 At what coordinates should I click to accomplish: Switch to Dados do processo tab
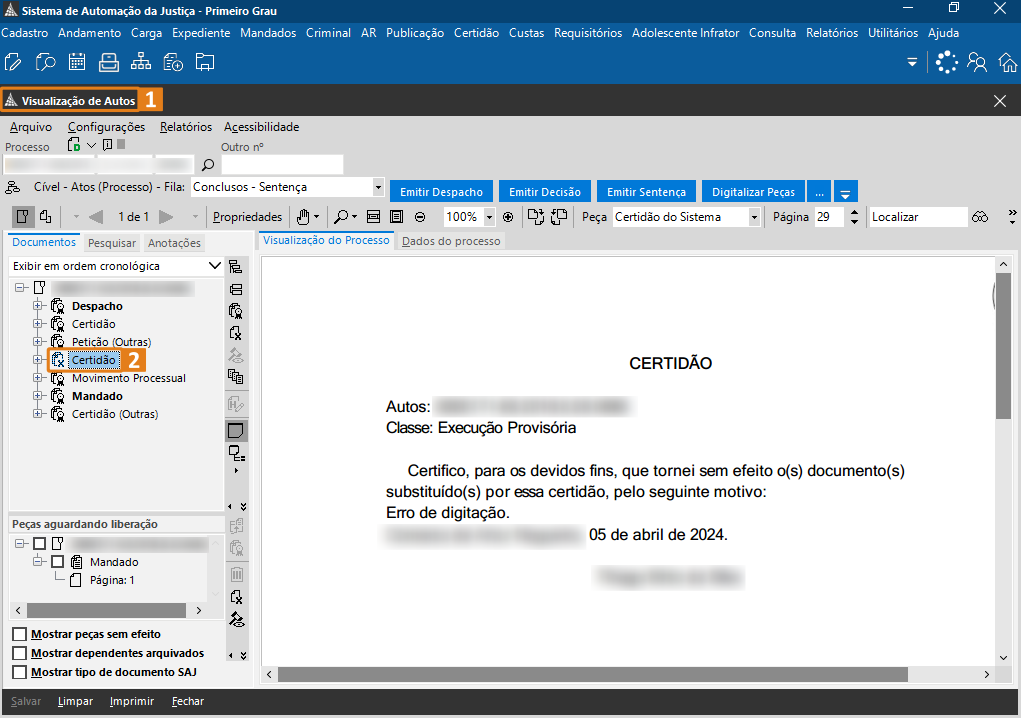pyautogui.click(x=451, y=241)
